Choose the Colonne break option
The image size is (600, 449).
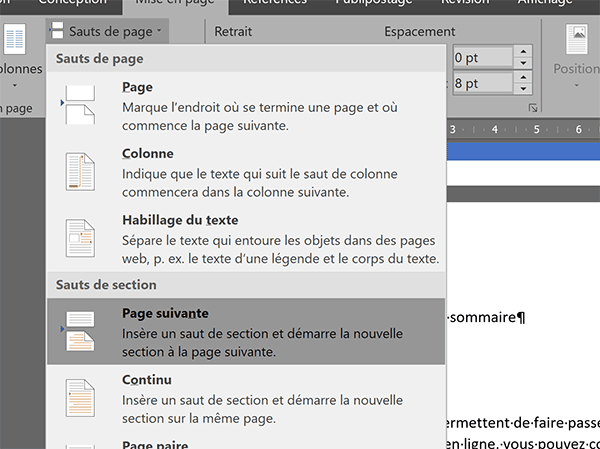(x=246, y=172)
